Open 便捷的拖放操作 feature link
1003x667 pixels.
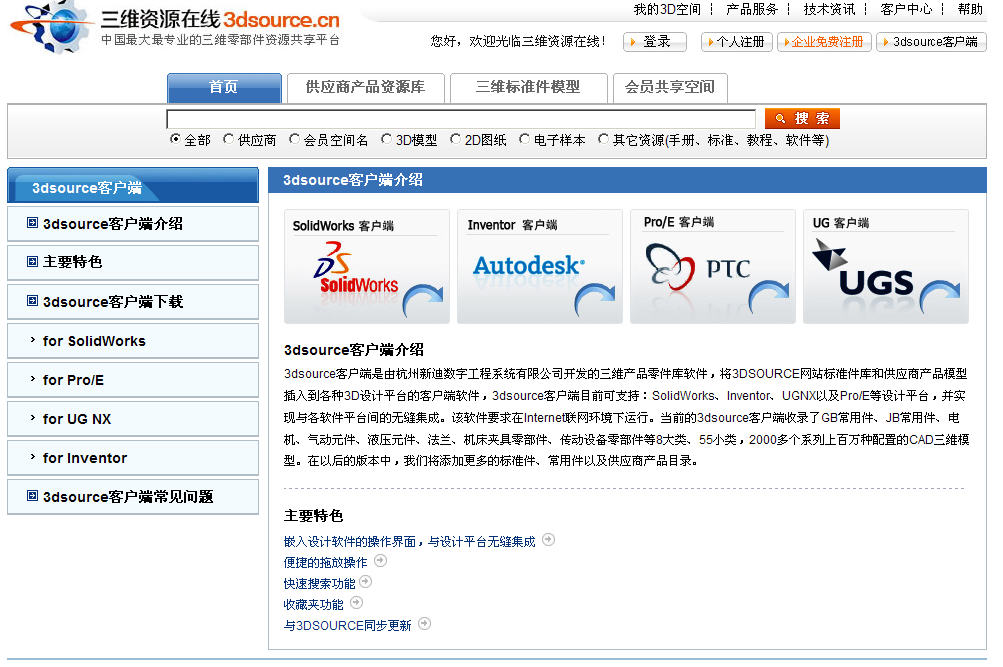coord(326,563)
